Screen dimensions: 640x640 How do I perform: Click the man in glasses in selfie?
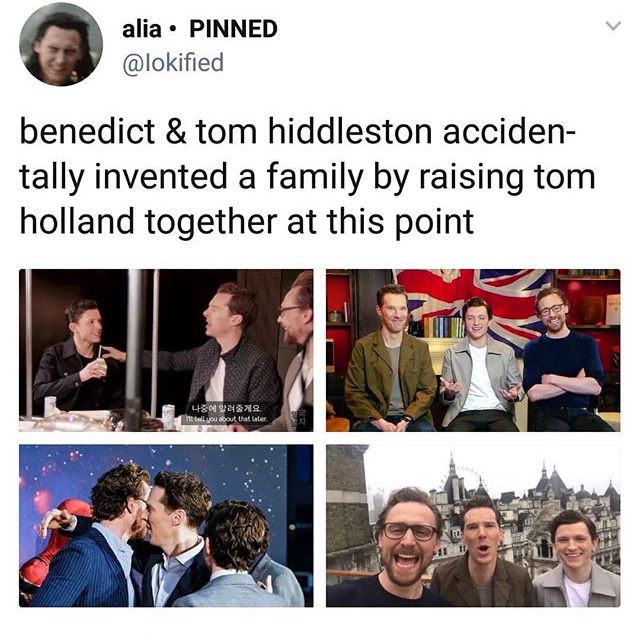click(x=406, y=547)
